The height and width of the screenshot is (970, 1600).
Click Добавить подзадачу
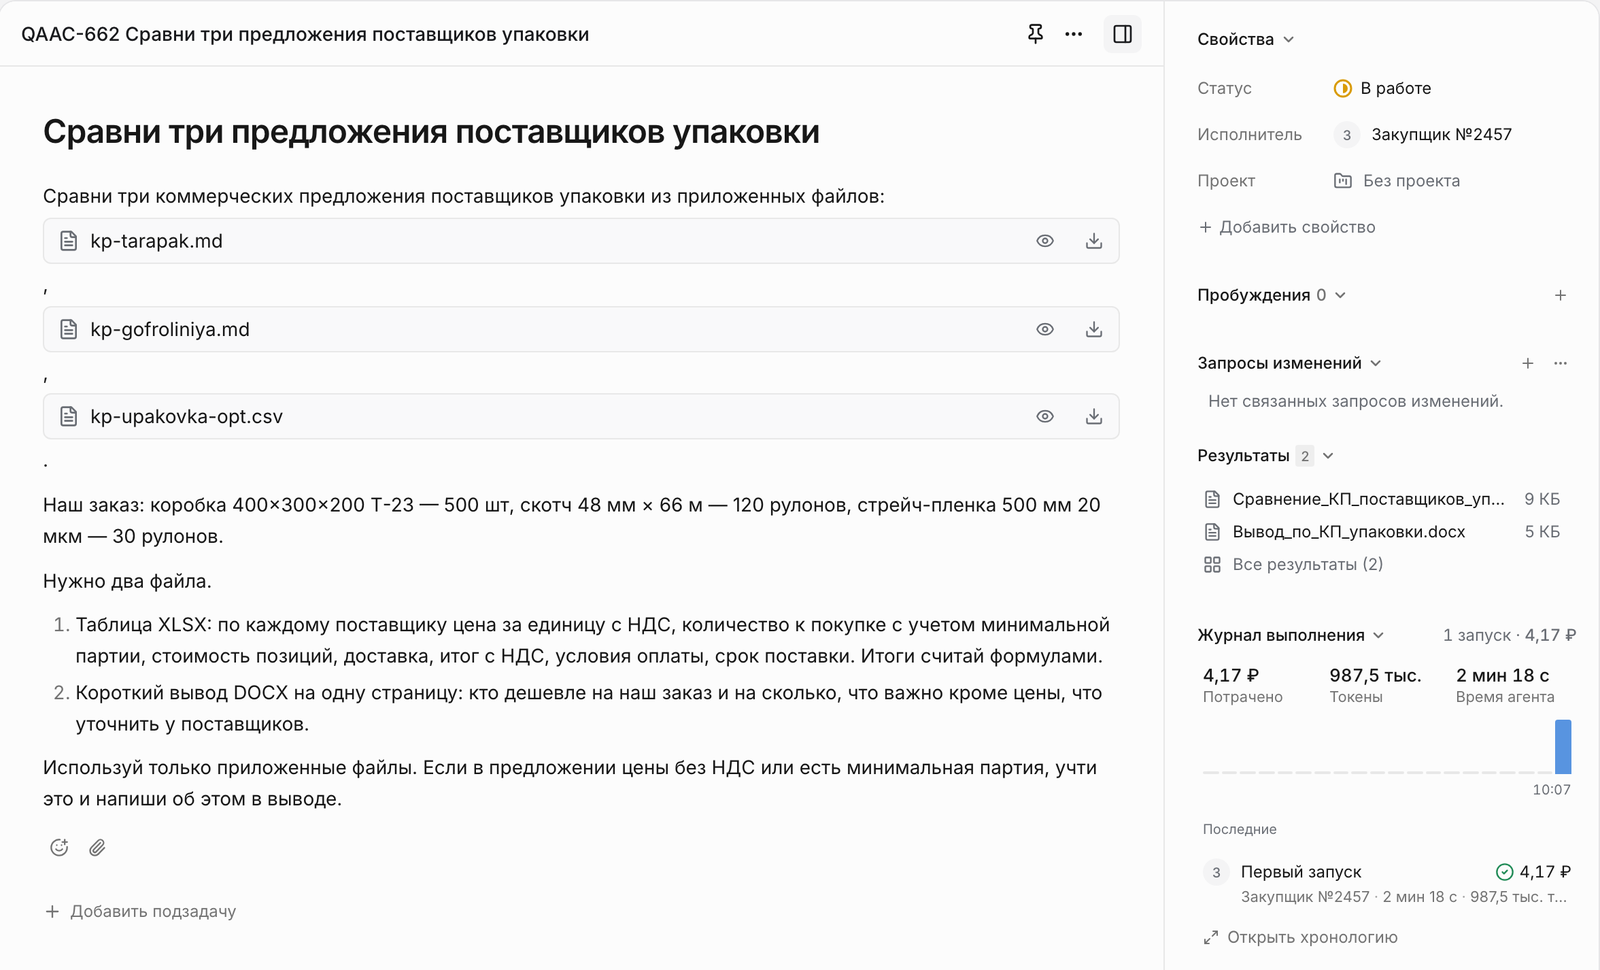141,911
